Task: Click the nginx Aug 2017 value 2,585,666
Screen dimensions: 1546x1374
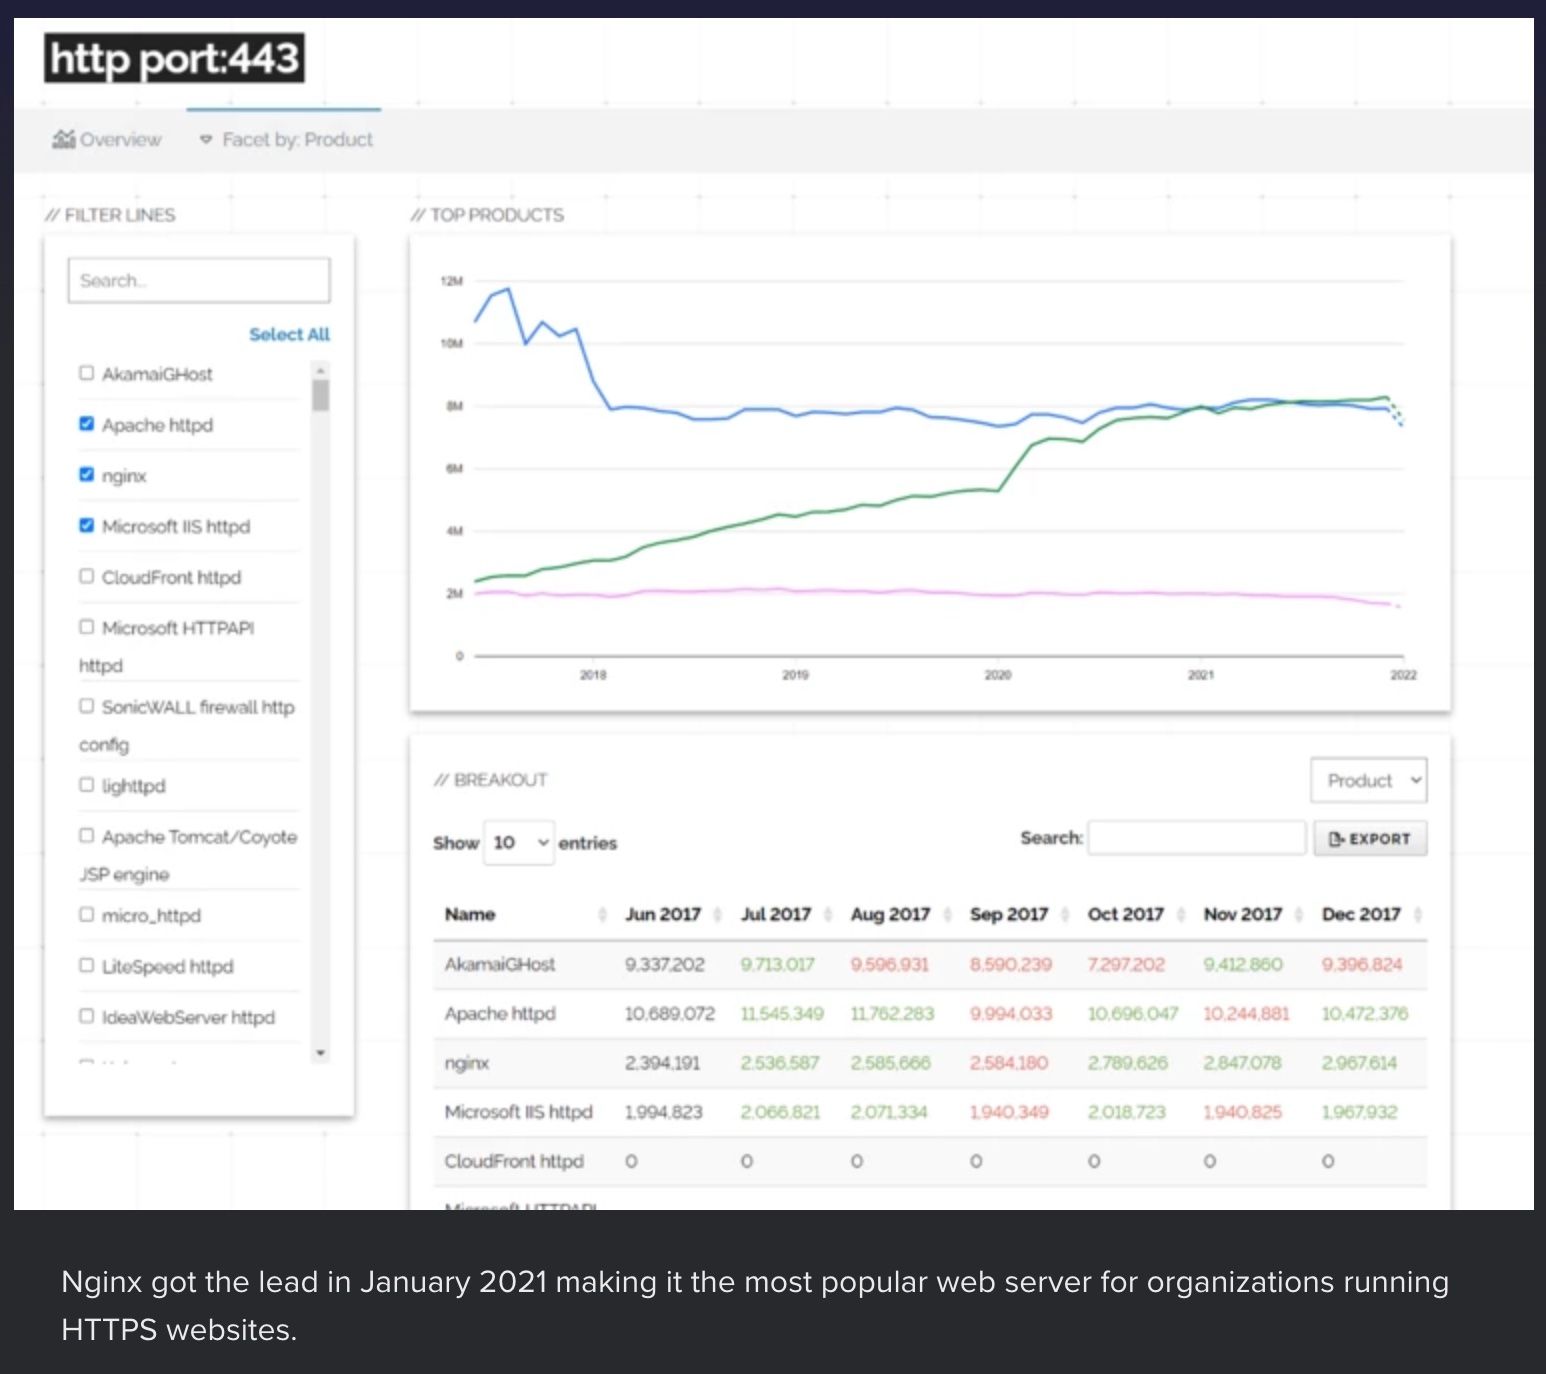Action: [x=891, y=1063]
